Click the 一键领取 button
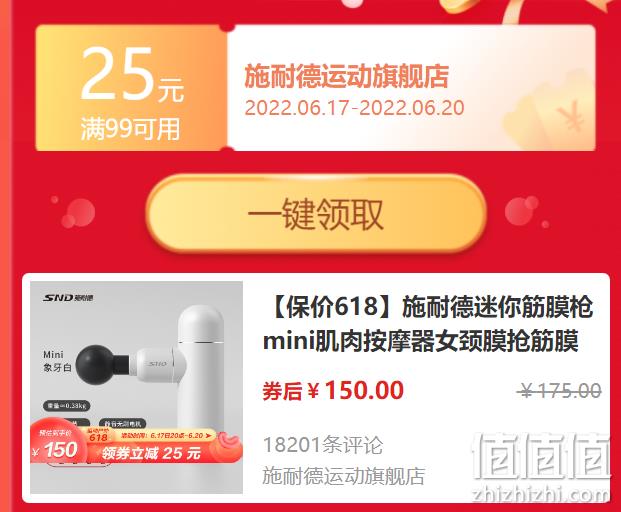This screenshot has width=621, height=512. tap(316, 214)
